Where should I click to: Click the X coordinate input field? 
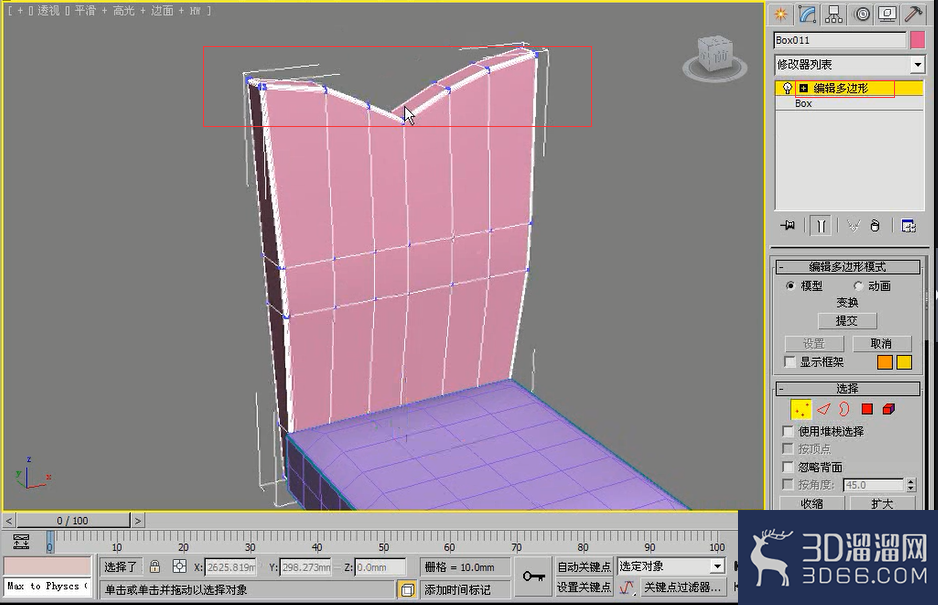[x=231, y=567]
